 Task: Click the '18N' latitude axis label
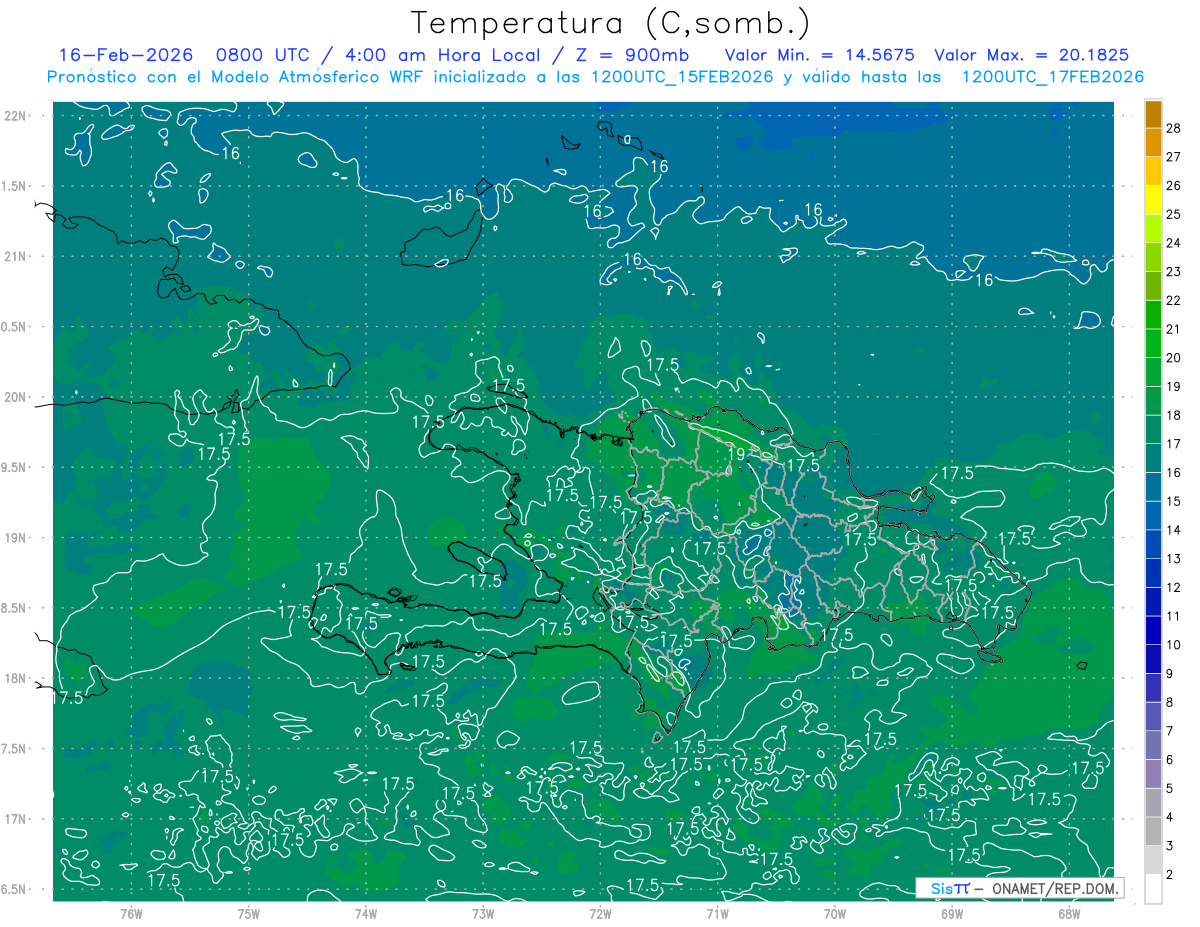click(x=15, y=678)
